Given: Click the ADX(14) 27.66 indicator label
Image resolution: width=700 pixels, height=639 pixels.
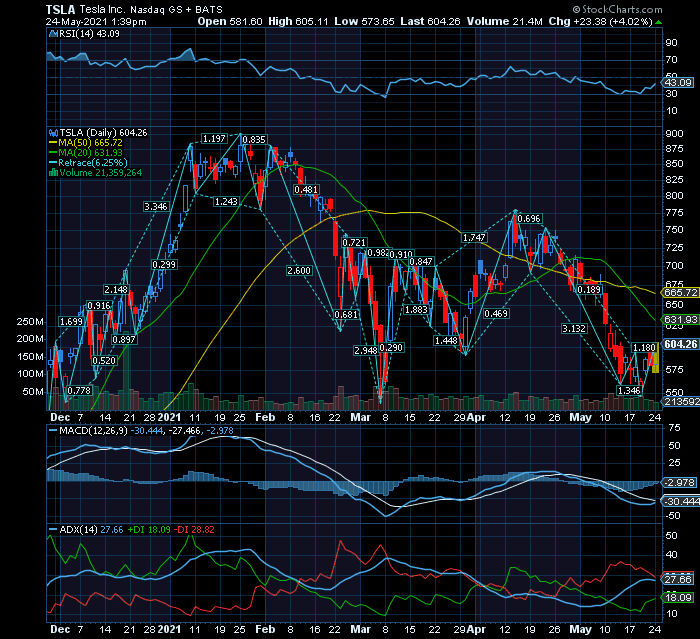Looking at the screenshot, I should [x=86, y=530].
